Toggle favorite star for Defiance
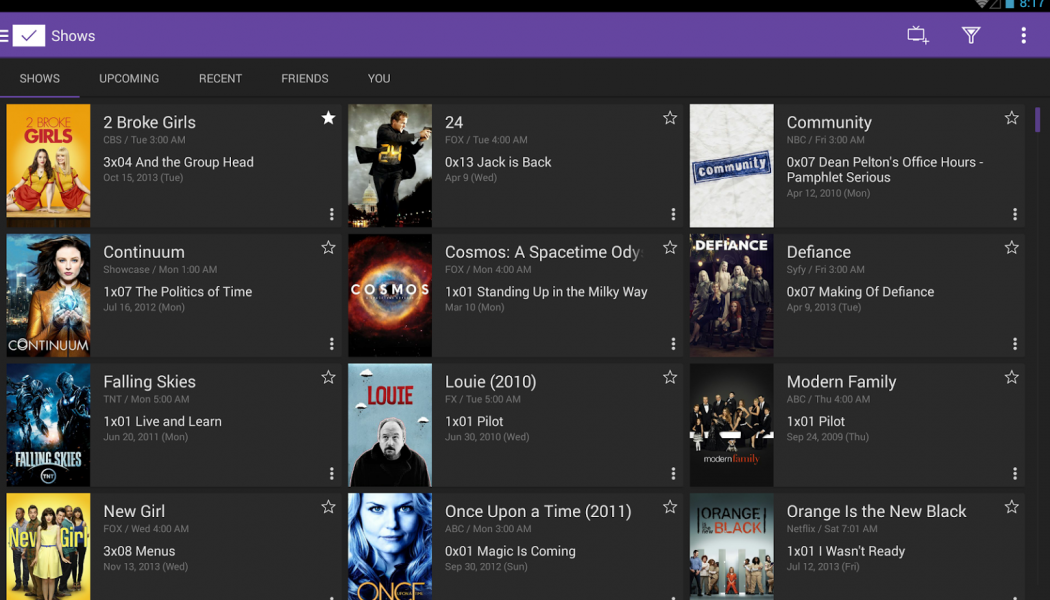1050x600 pixels. click(x=1011, y=248)
